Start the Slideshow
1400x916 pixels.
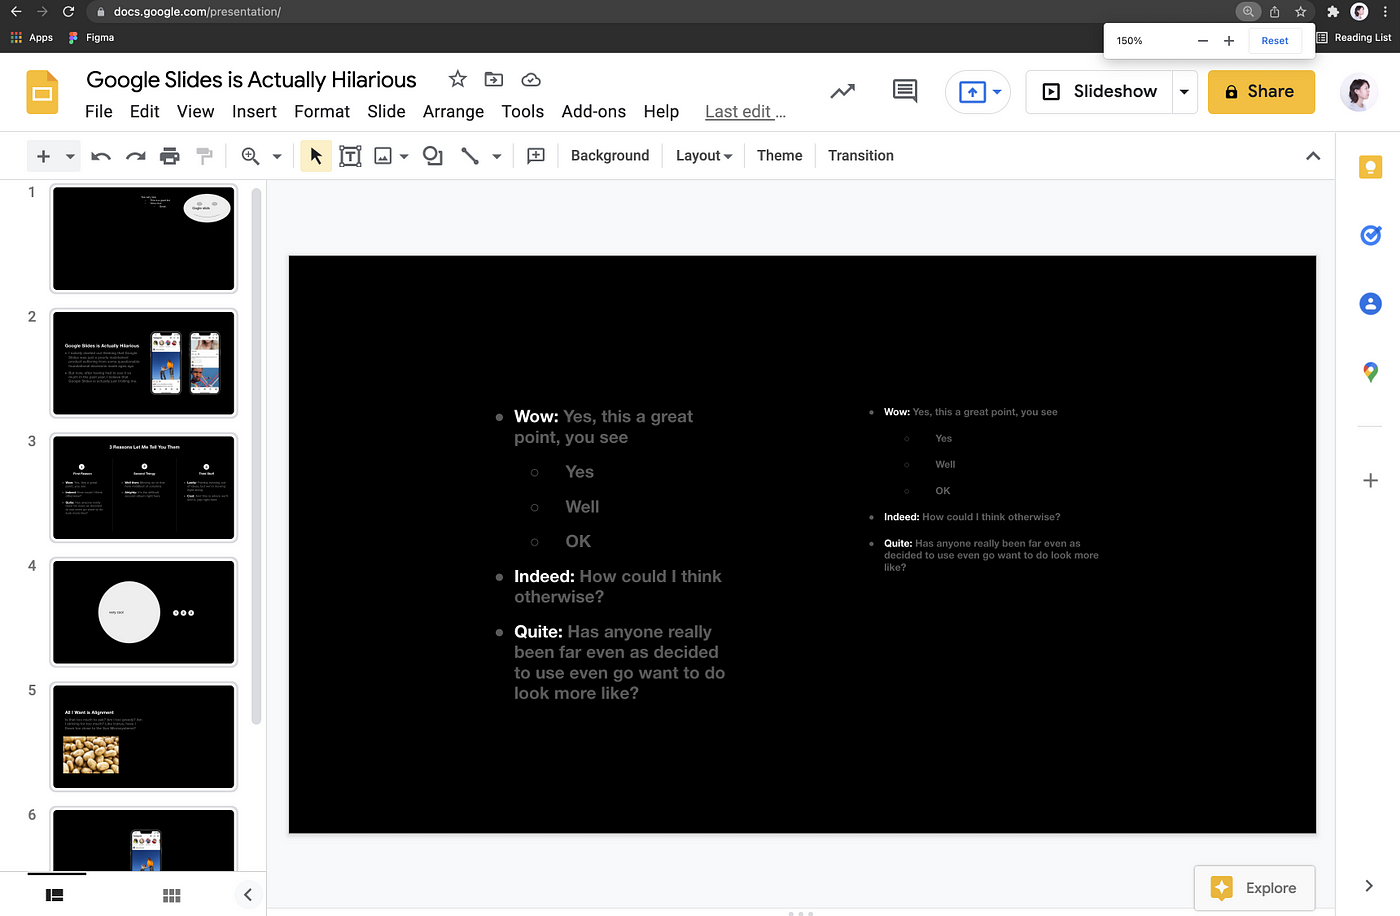coord(1099,92)
